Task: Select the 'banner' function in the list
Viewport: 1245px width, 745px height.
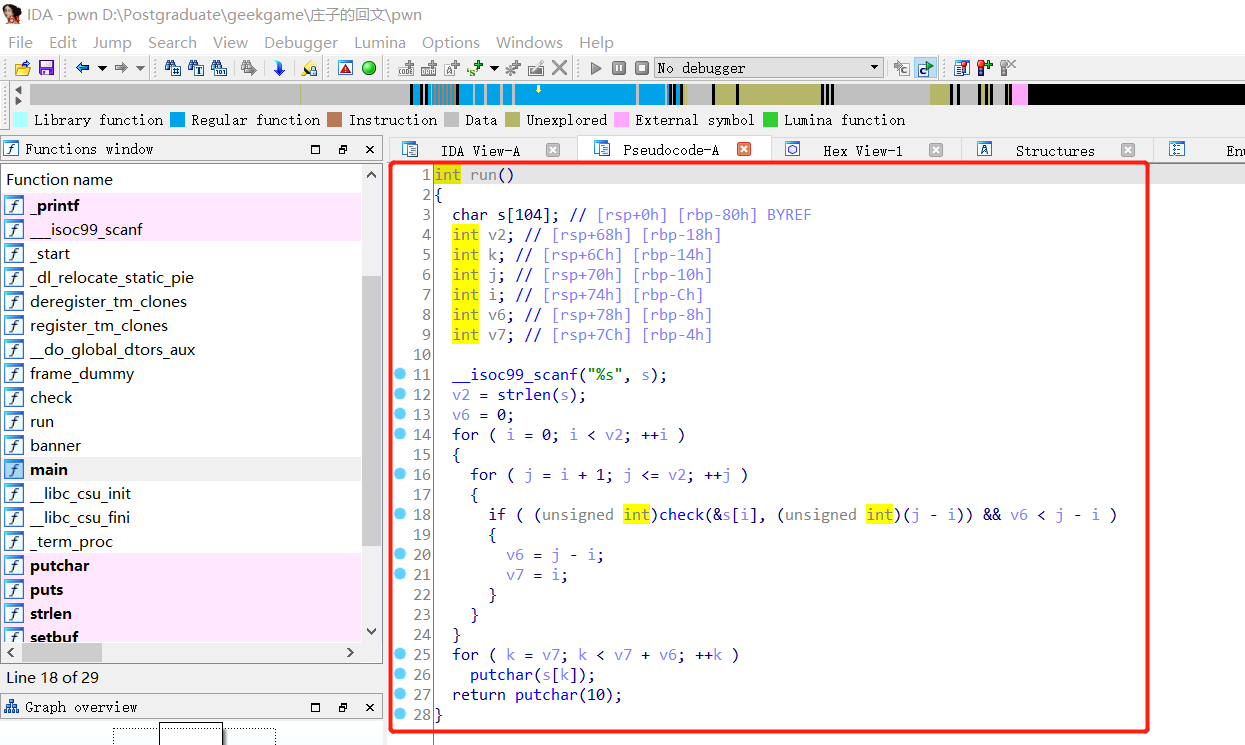Action: (x=181, y=445)
